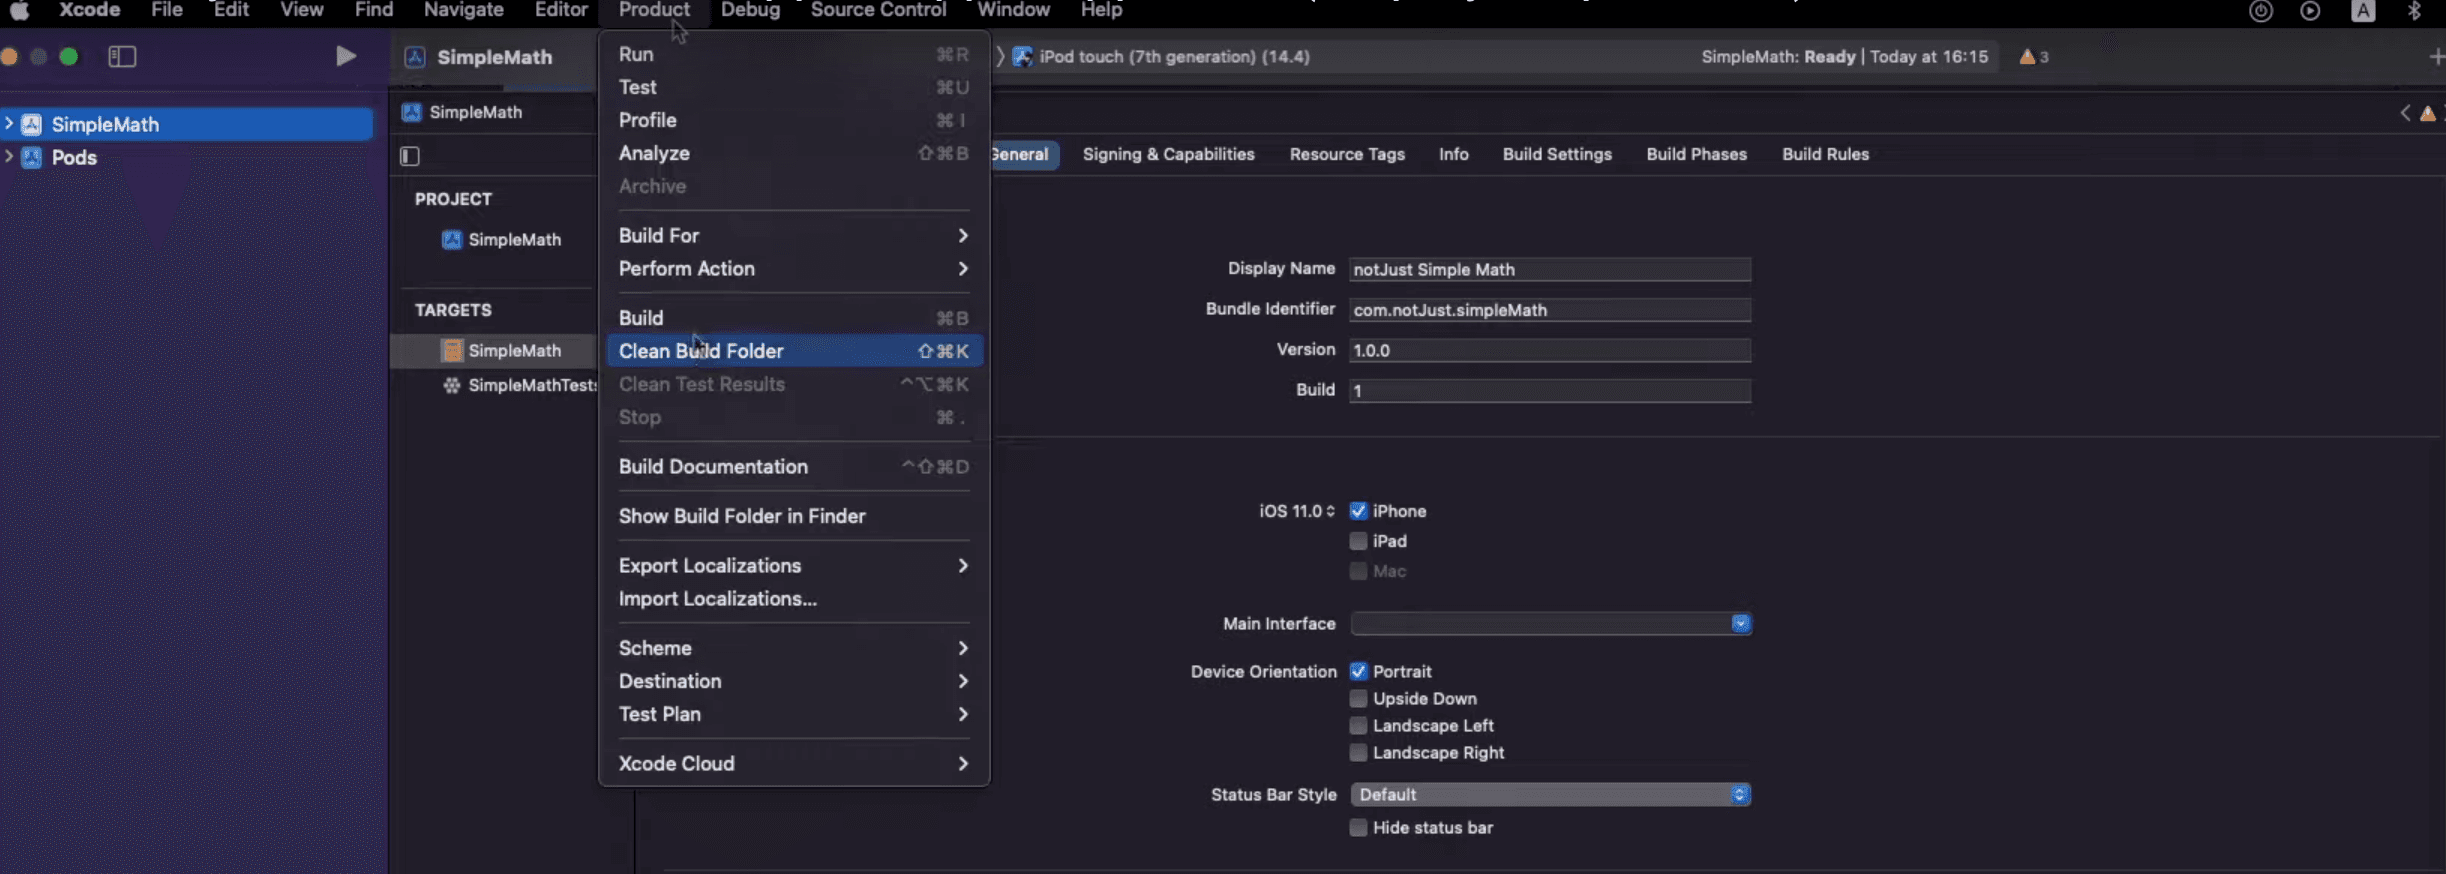
Task: Toggle the navigator sidebar panel icon
Action: pyautogui.click(x=122, y=56)
